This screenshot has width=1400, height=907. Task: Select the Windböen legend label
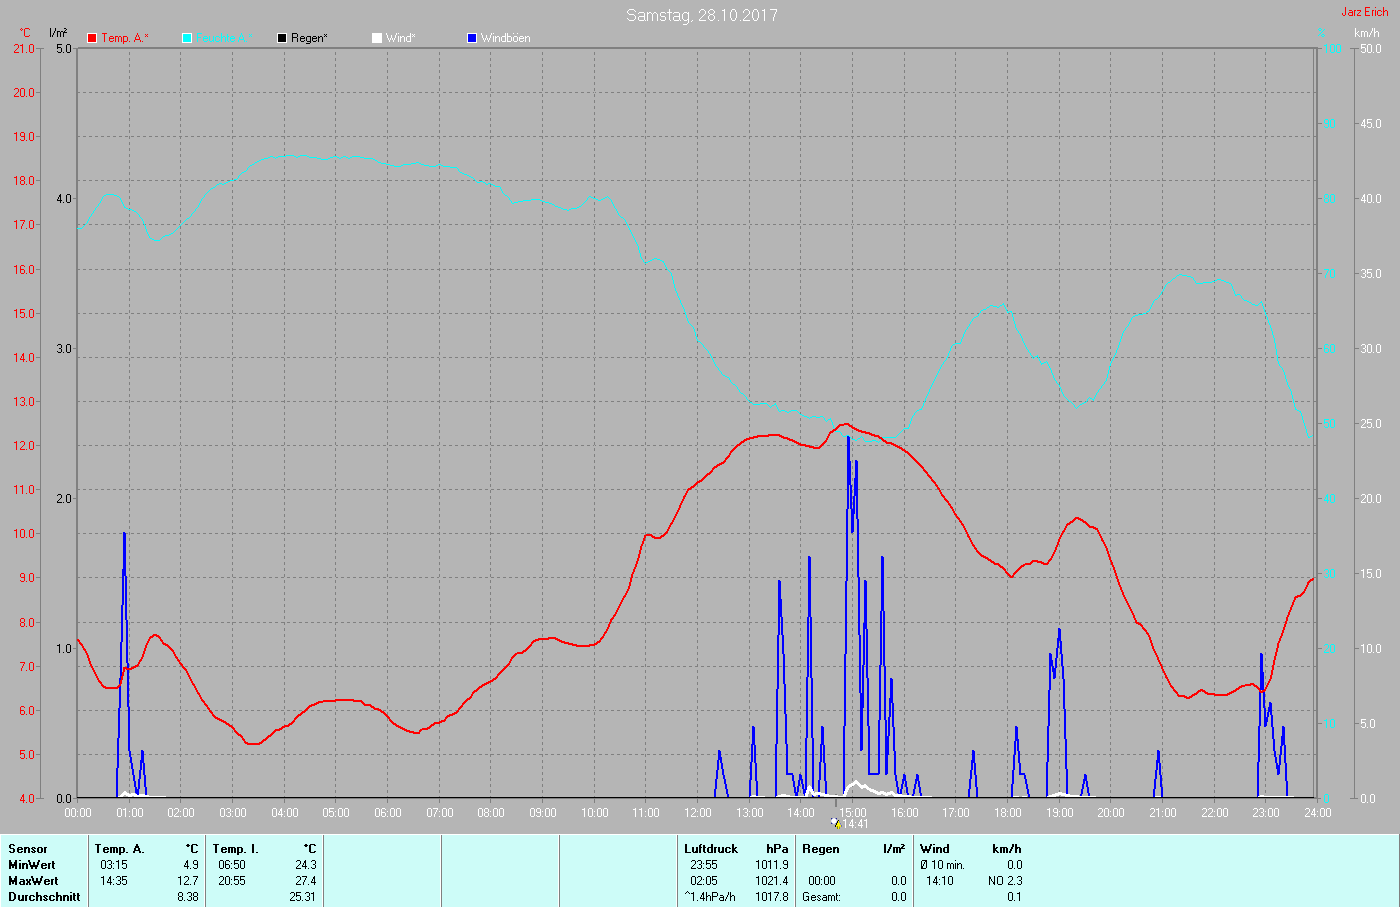pyautogui.click(x=505, y=38)
